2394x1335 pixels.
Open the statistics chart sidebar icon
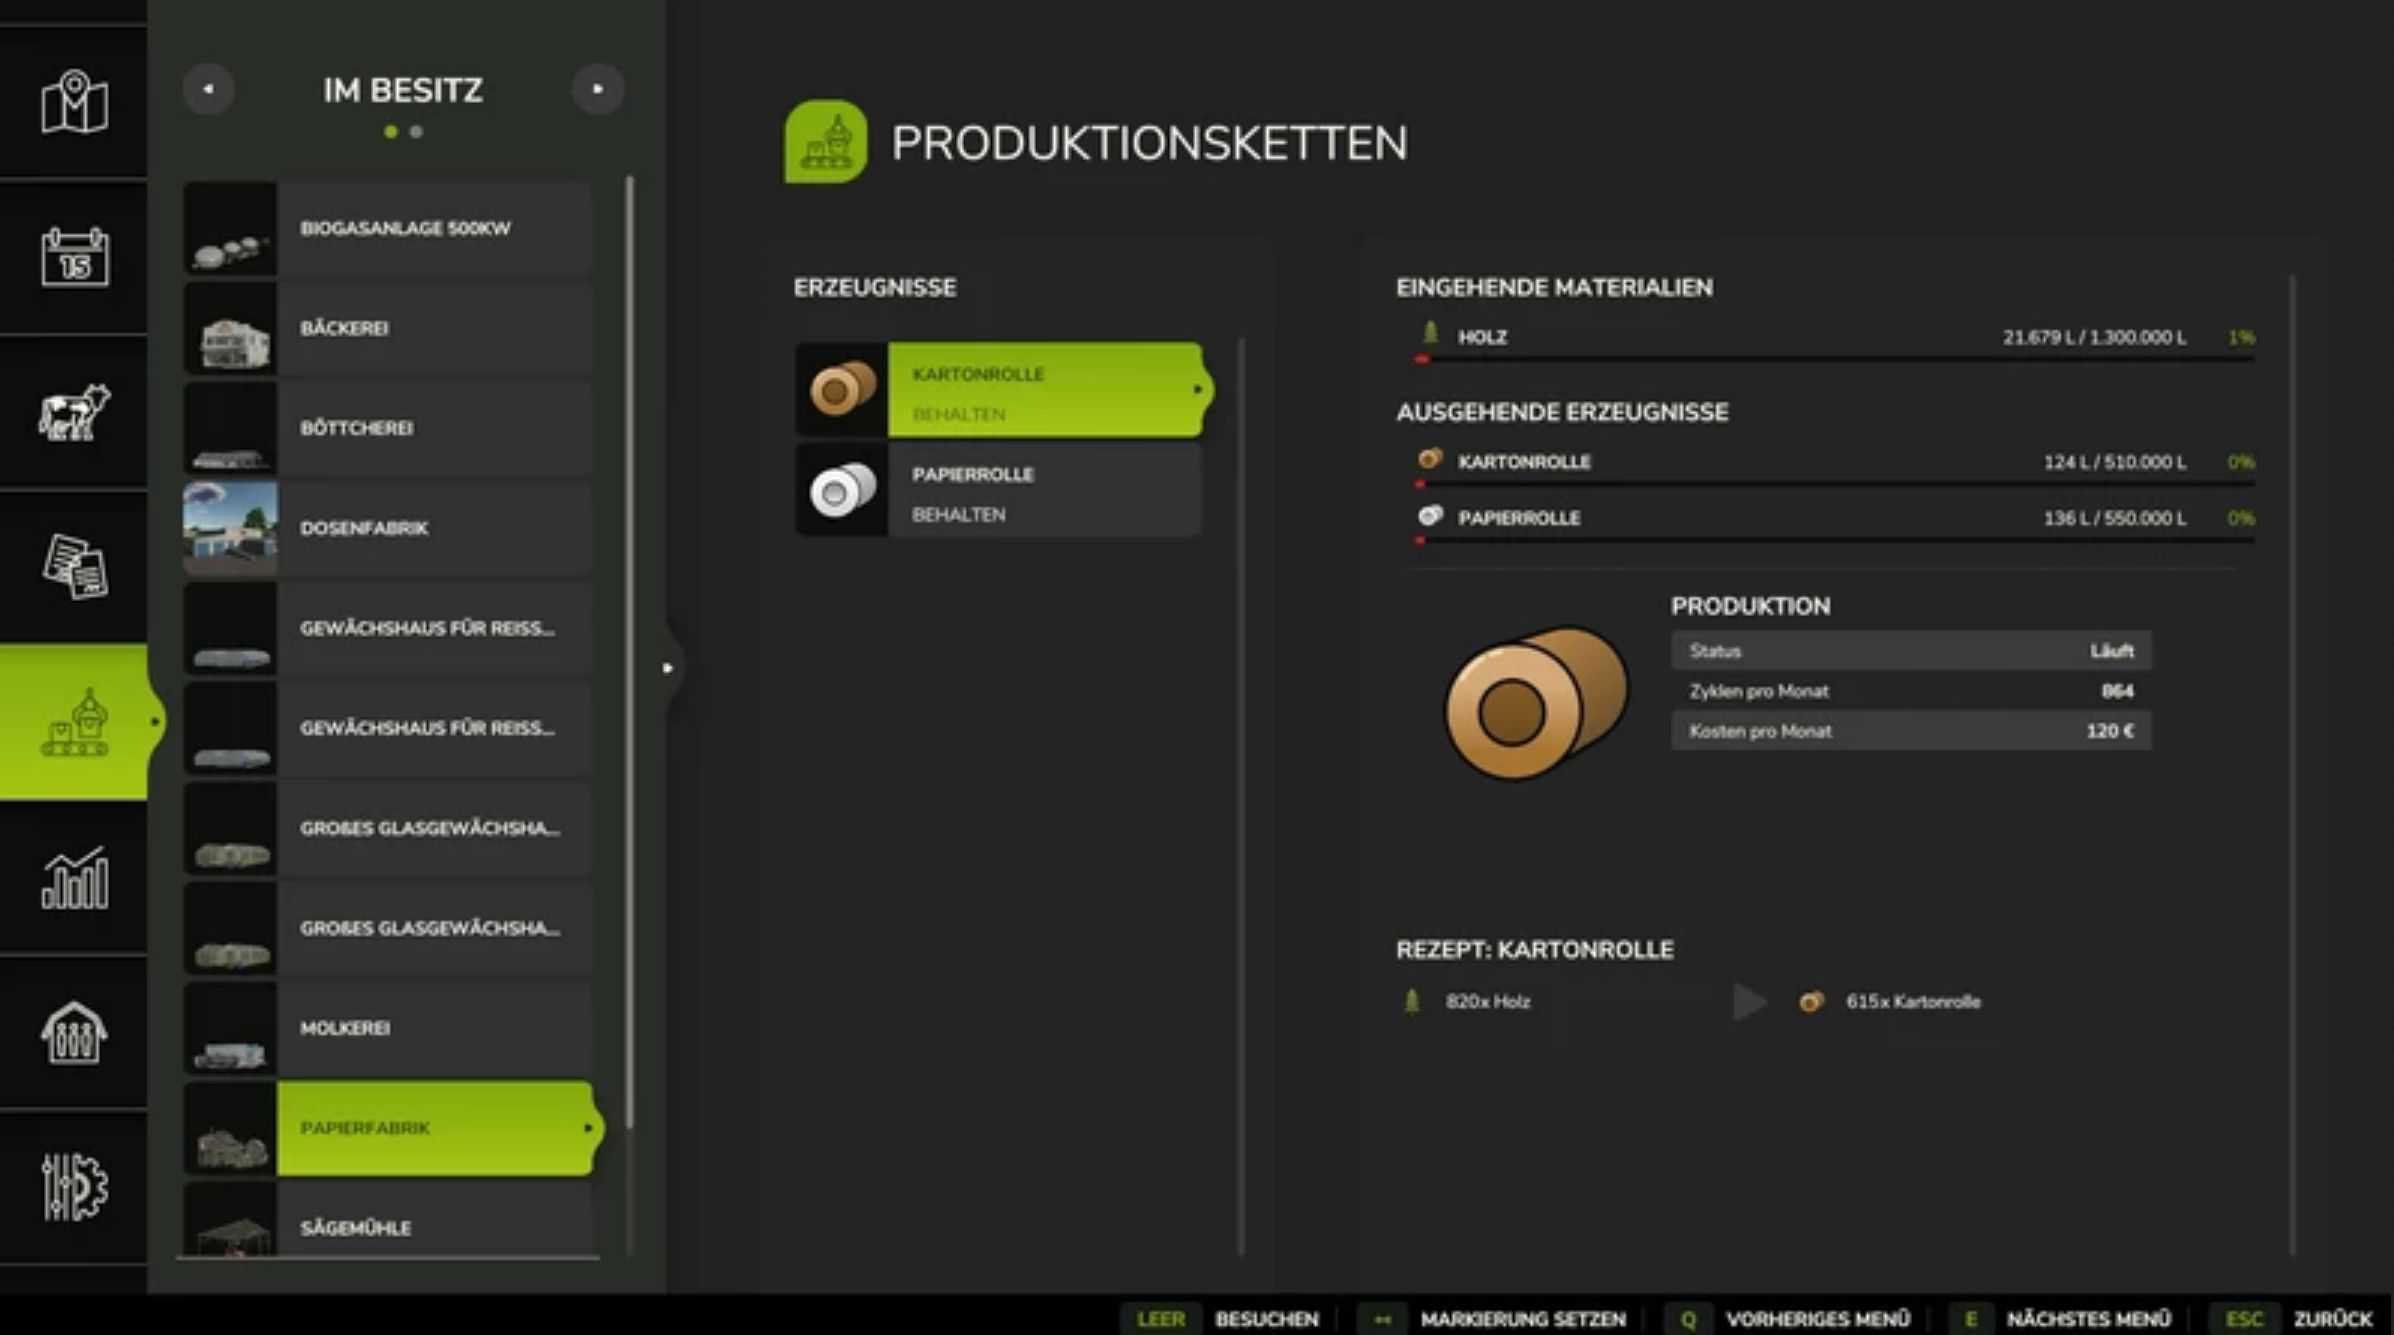tap(74, 878)
